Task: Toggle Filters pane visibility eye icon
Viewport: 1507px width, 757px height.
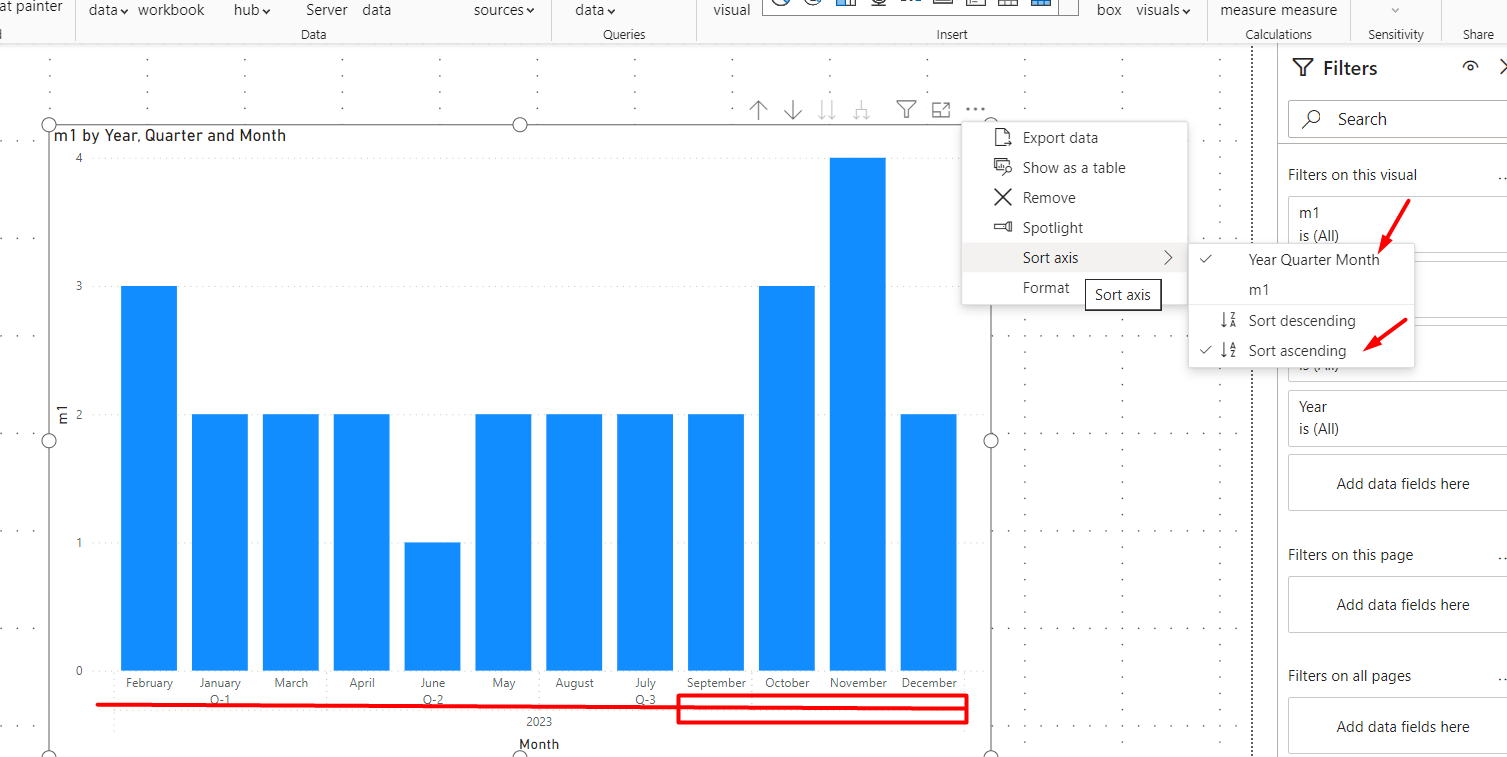Action: pos(1470,67)
